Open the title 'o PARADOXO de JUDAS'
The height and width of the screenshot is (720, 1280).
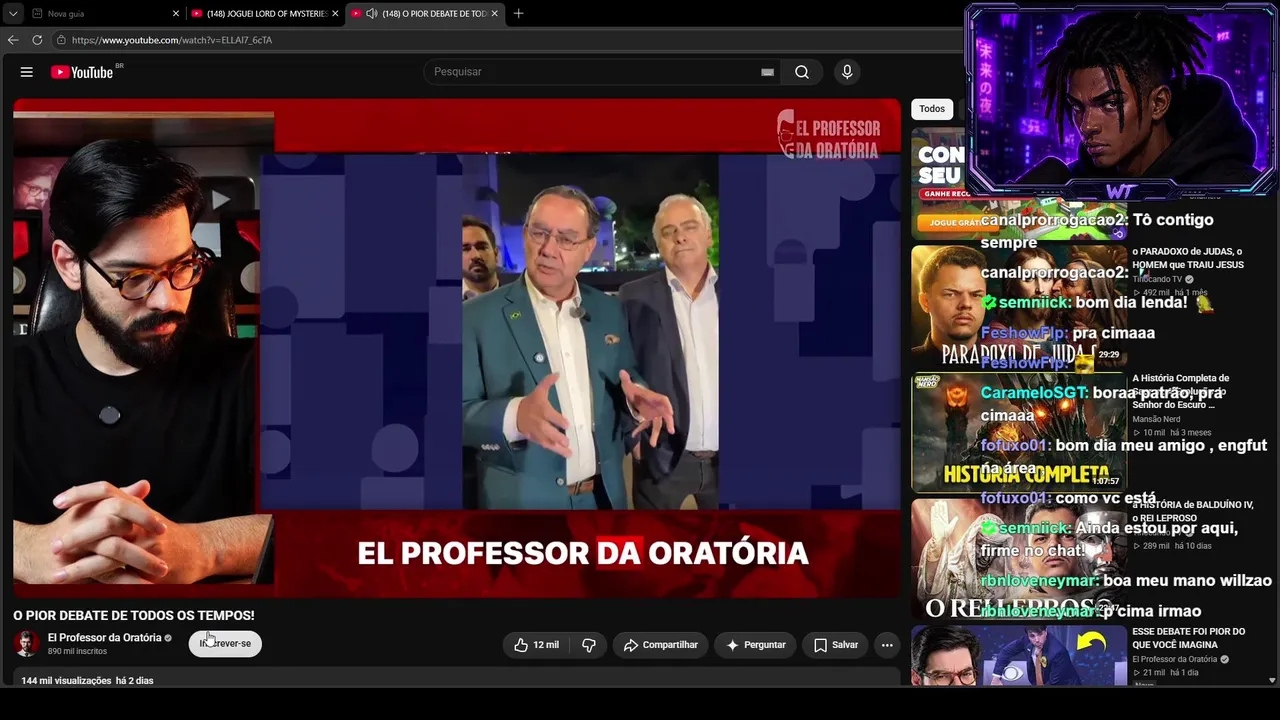1188,258
